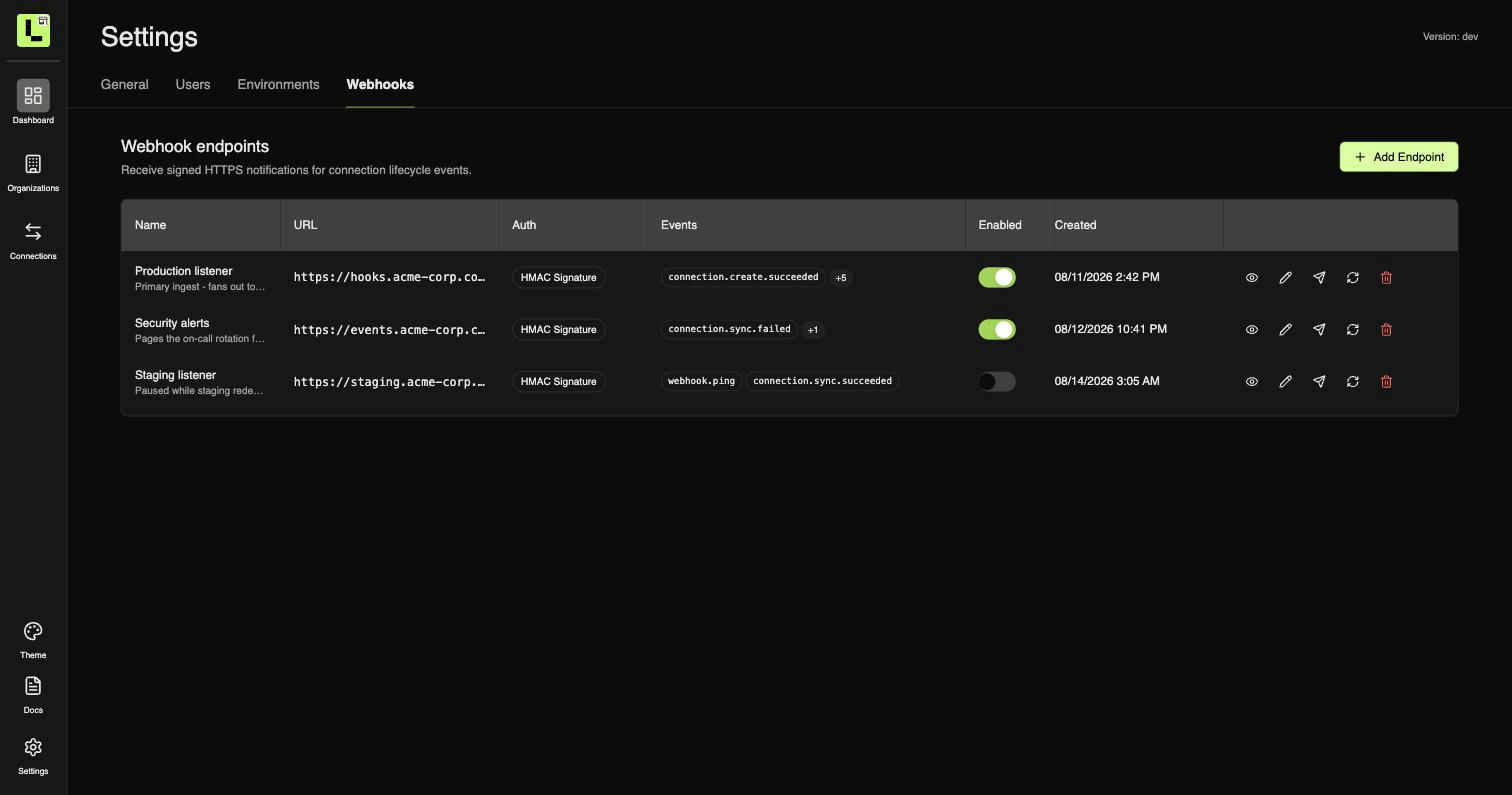Switch to the Environments tab

click(x=278, y=85)
